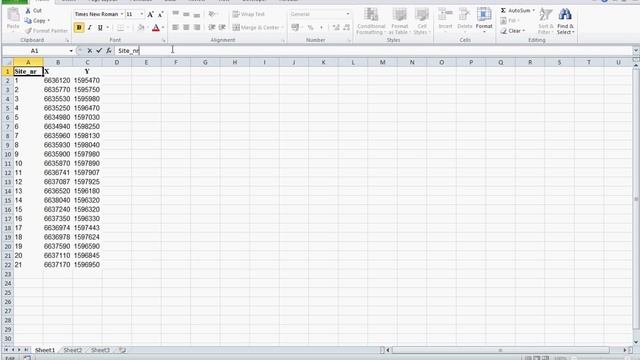The width and height of the screenshot is (640, 360).
Task: Open Conditional Formatting menu
Action: pos(371,21)
